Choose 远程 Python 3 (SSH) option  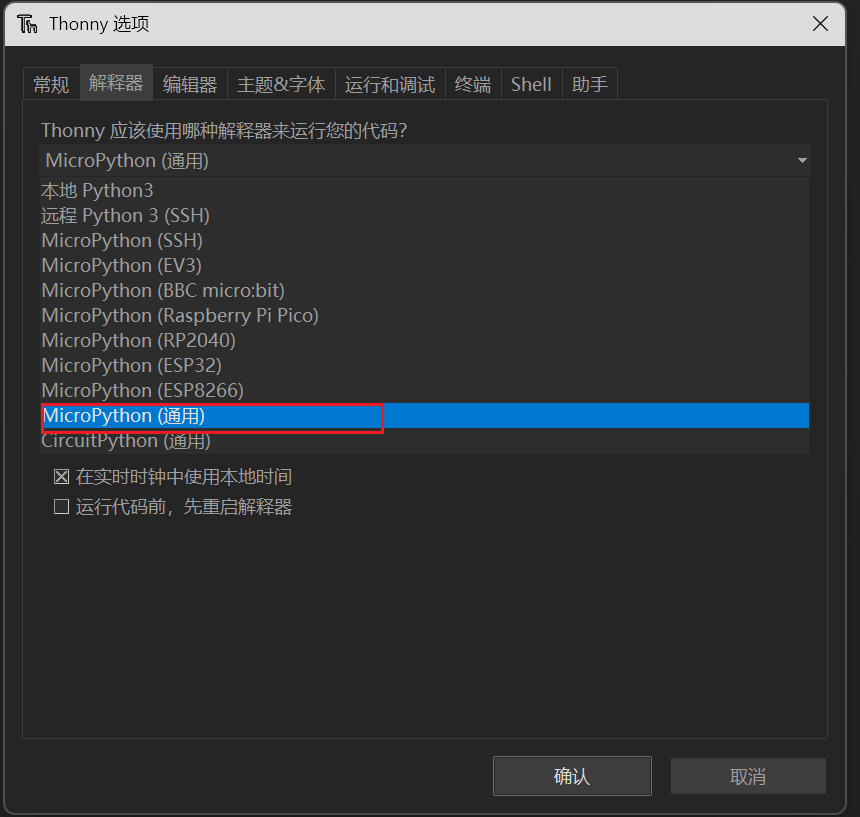coord(425,215)
